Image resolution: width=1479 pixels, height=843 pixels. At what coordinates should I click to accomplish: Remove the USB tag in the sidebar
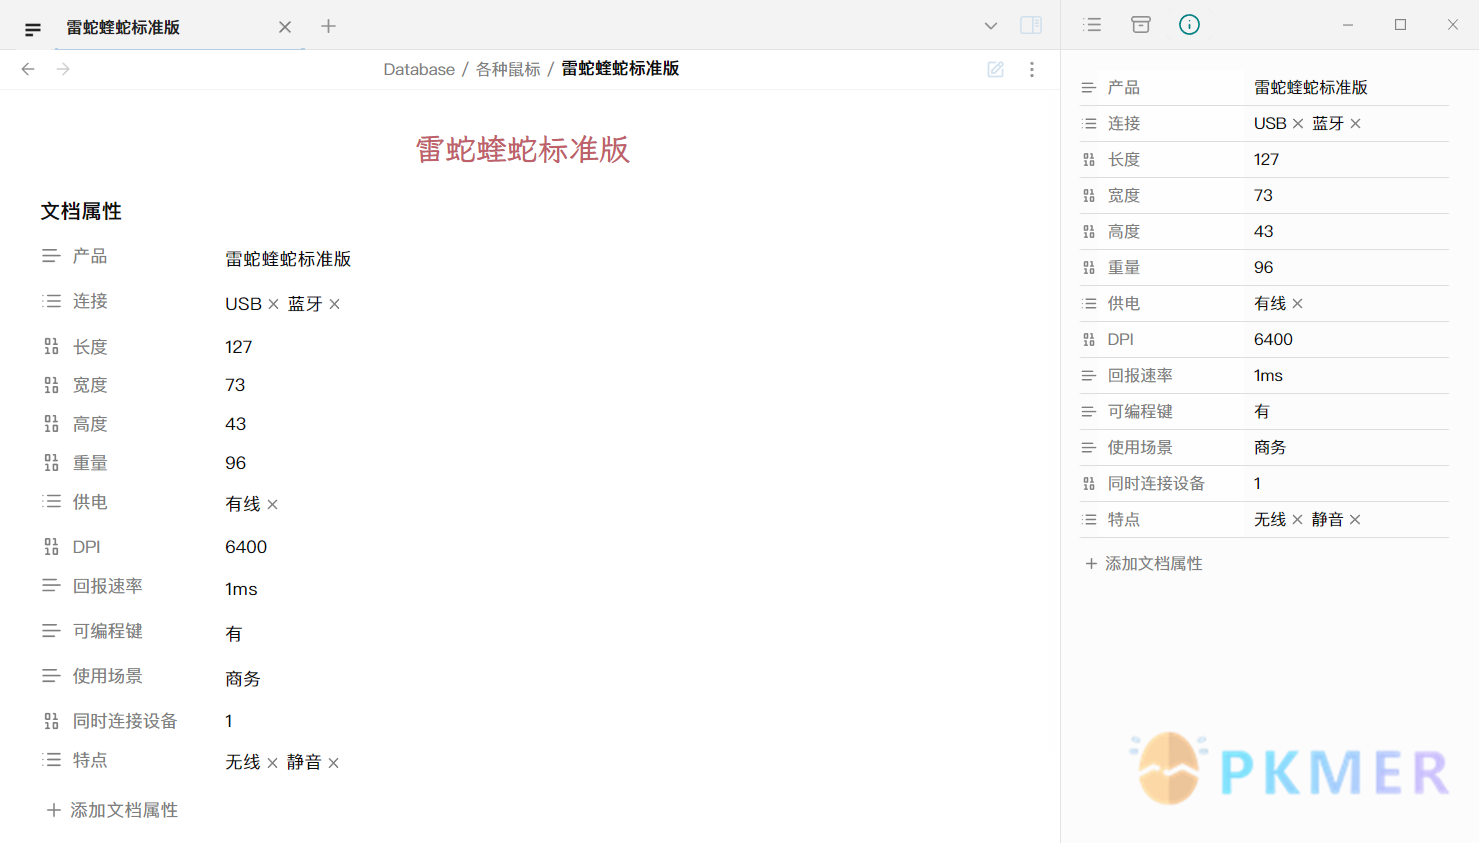point(1298,124)
